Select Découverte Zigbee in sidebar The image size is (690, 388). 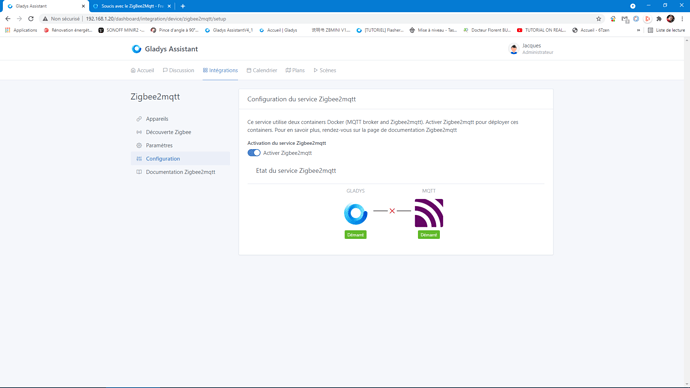tap(180, 132)
